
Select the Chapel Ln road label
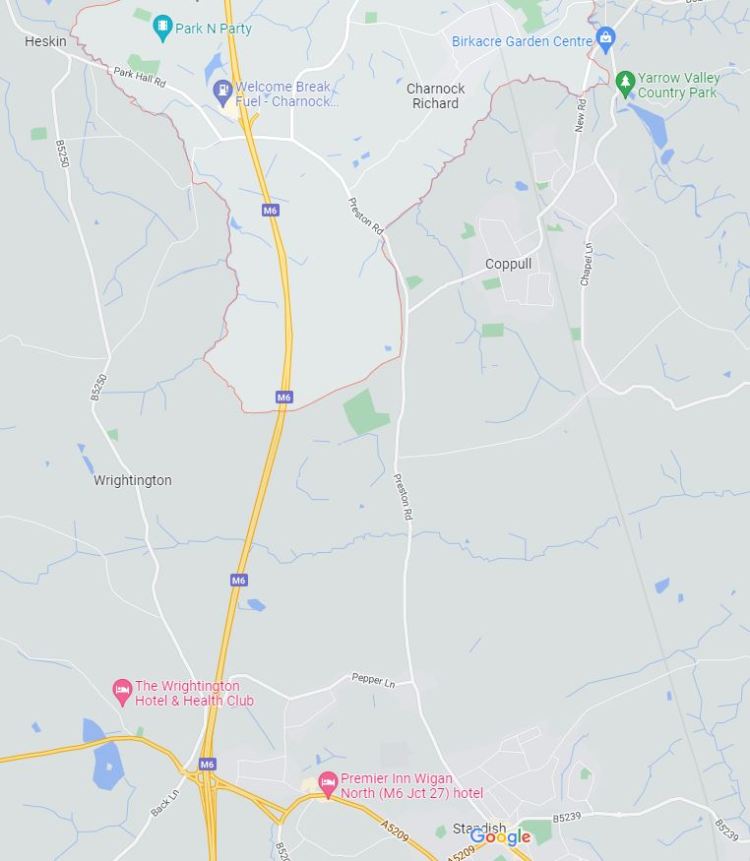click(587, 264)
